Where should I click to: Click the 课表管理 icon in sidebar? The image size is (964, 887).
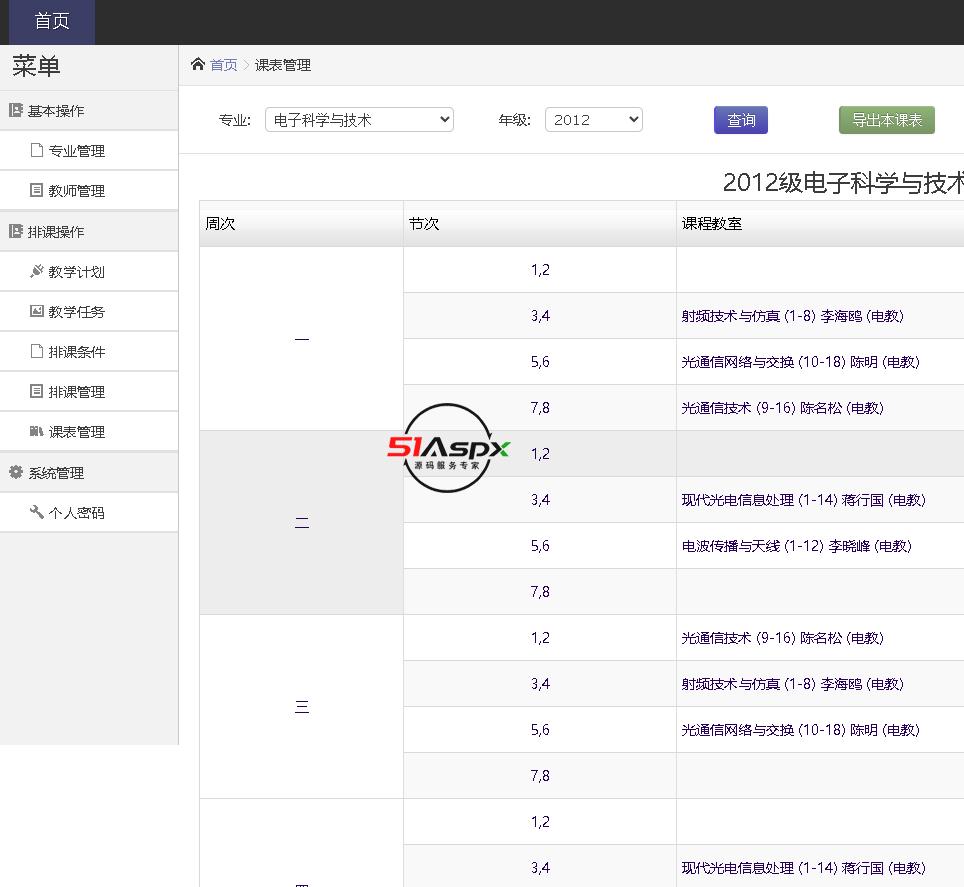(x=37, y=432)
